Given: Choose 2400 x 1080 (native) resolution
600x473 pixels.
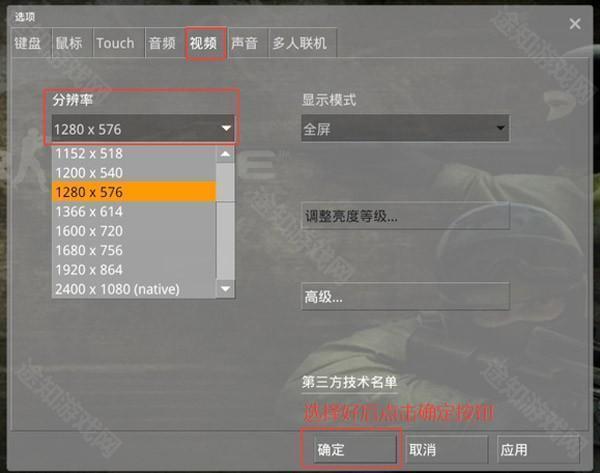Looking at the screenshot, I should pos(134,289).
